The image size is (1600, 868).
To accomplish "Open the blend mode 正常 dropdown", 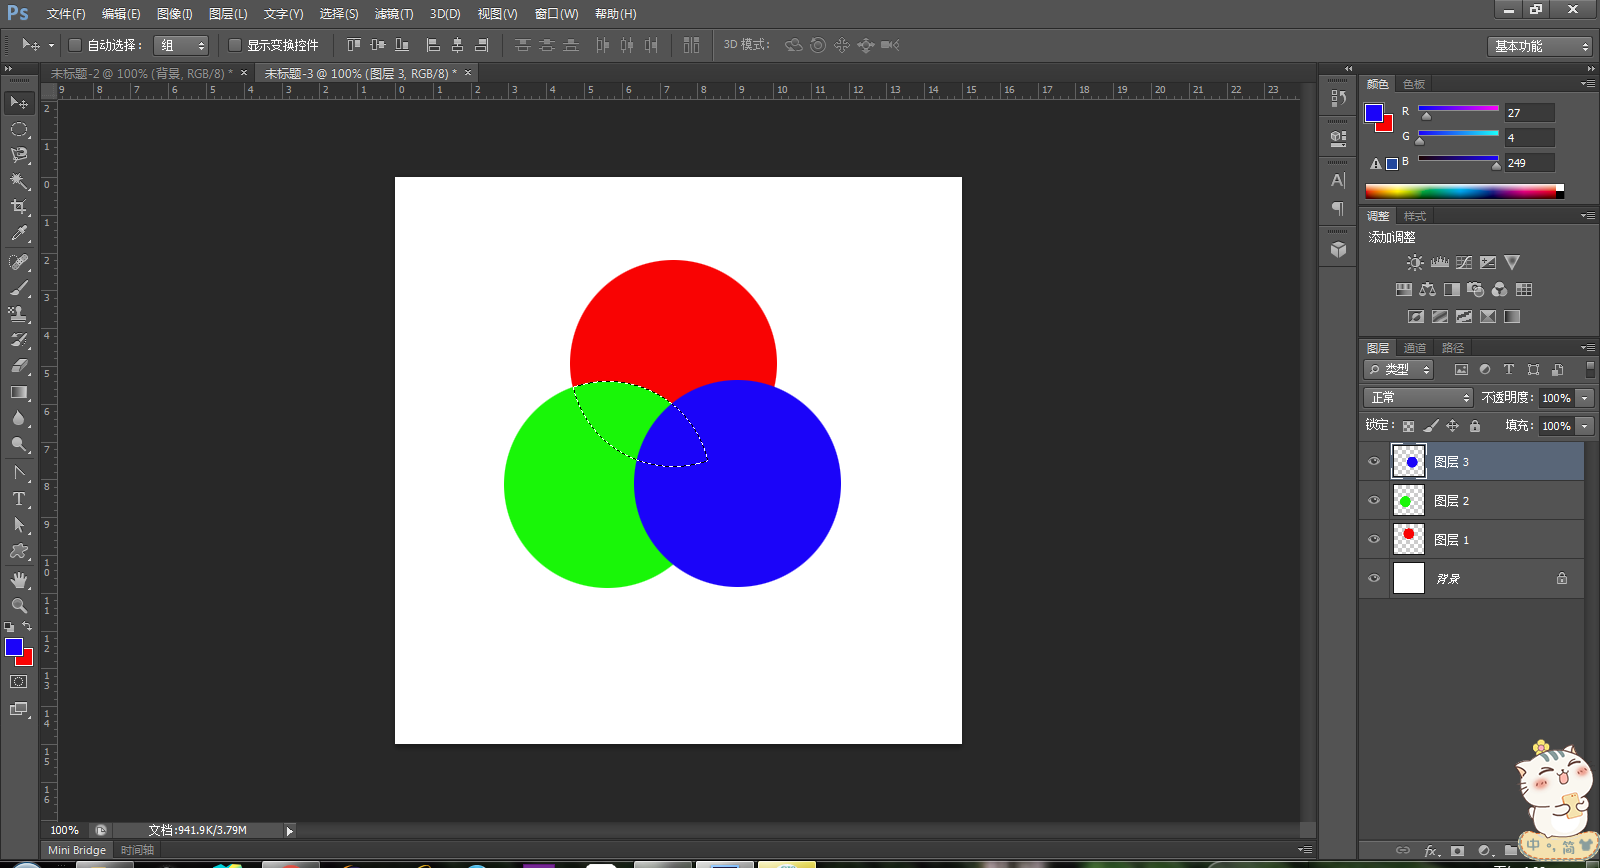I will [1418, 398].
